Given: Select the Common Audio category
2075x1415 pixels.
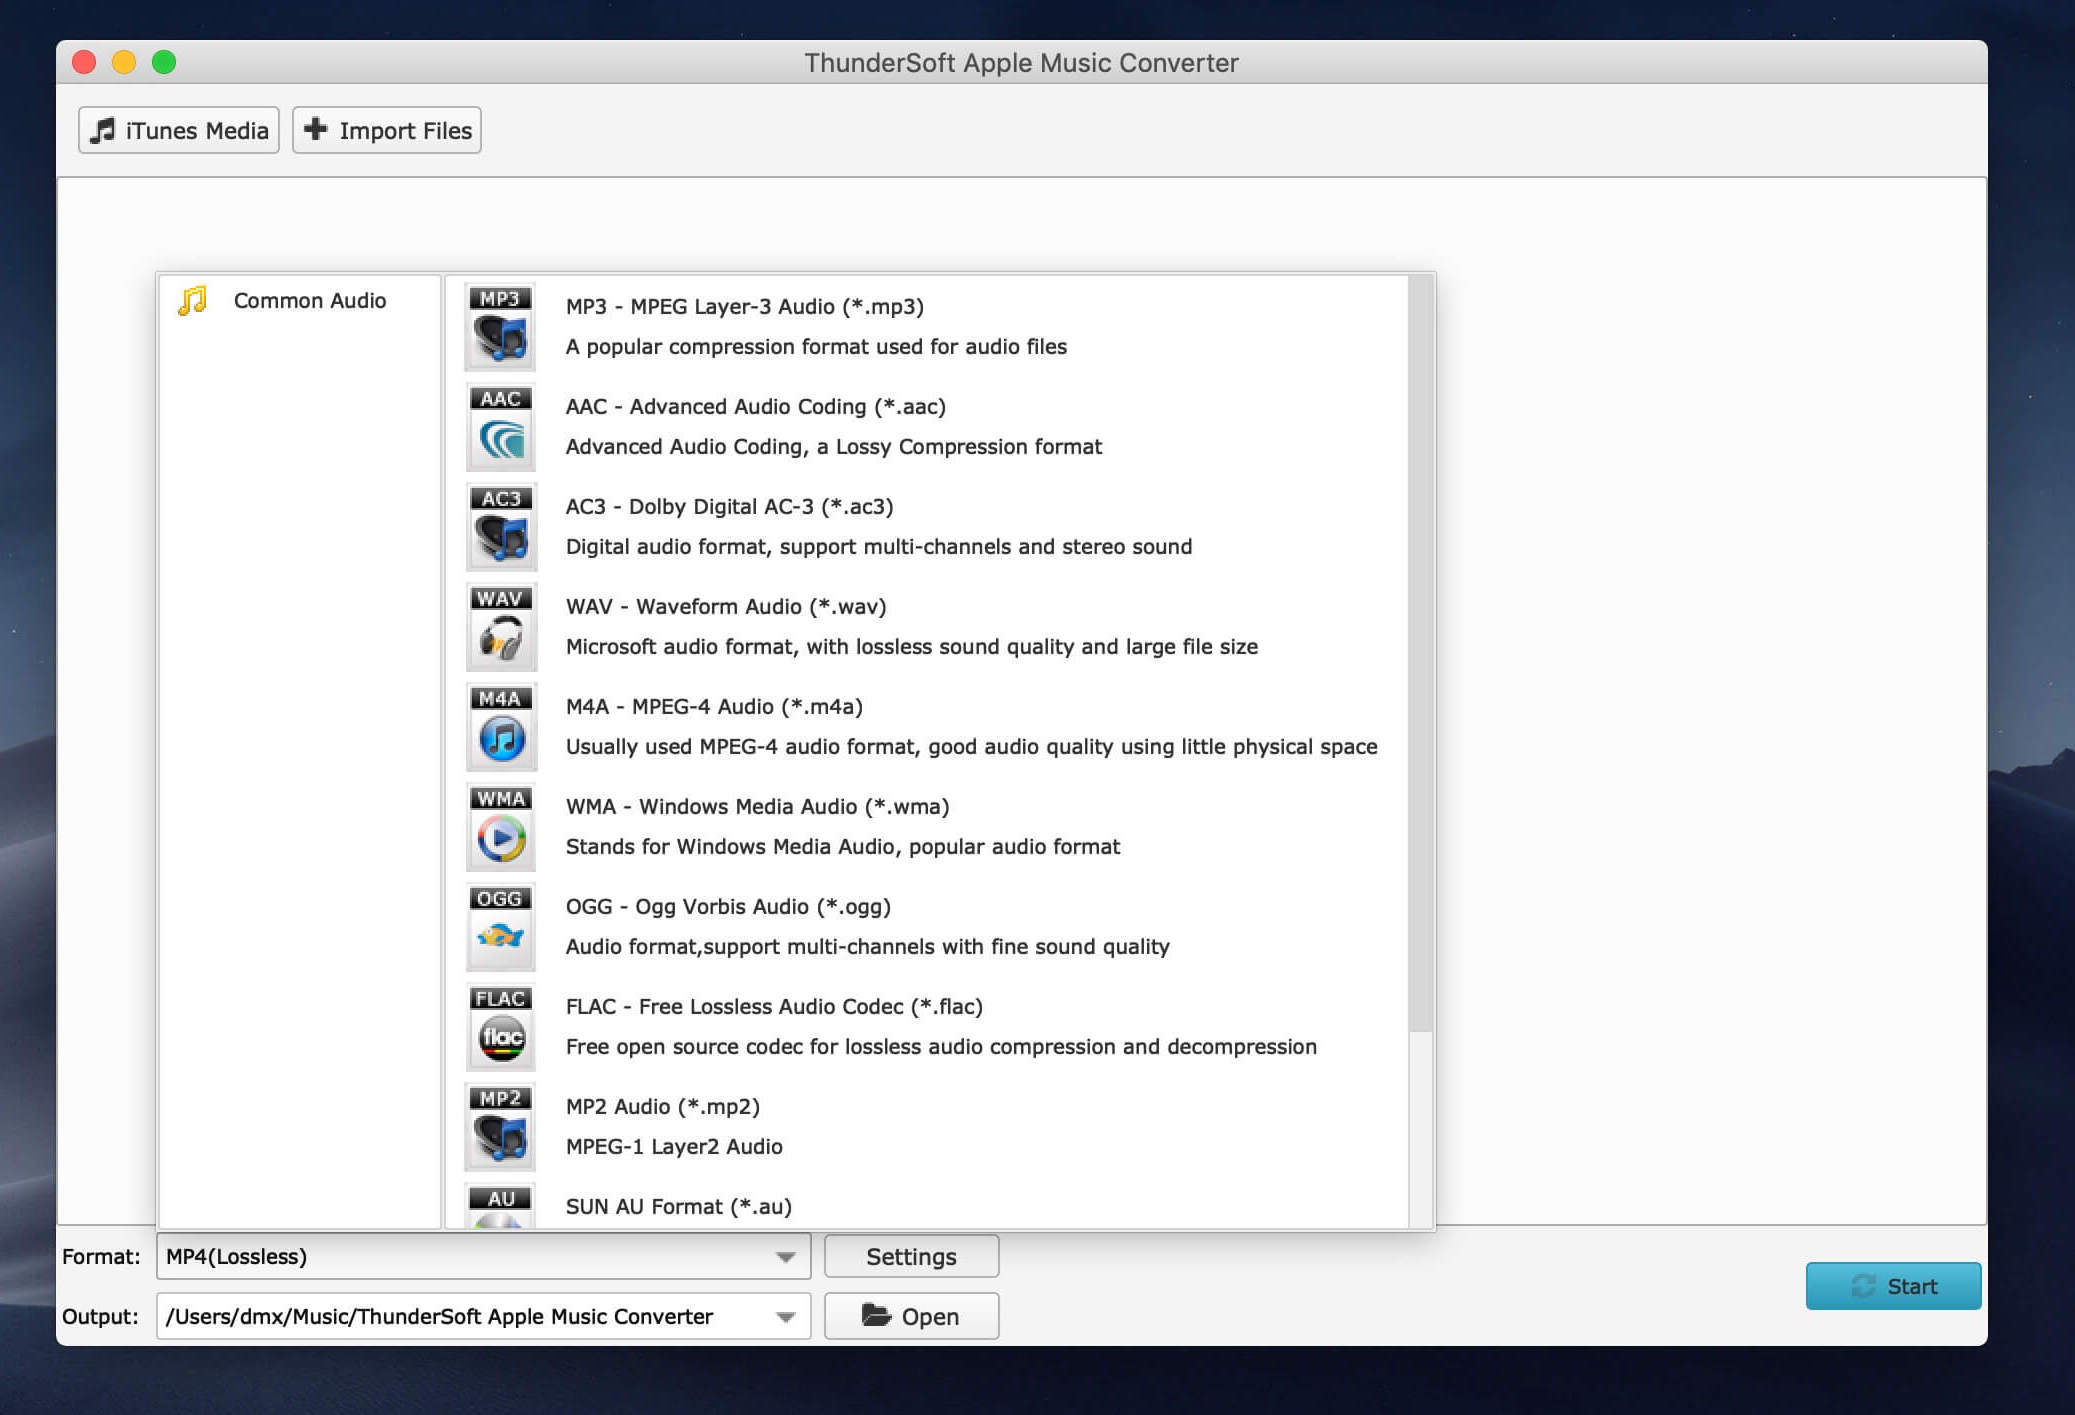Looking at the screenshot, I should [x=299, y=300].
